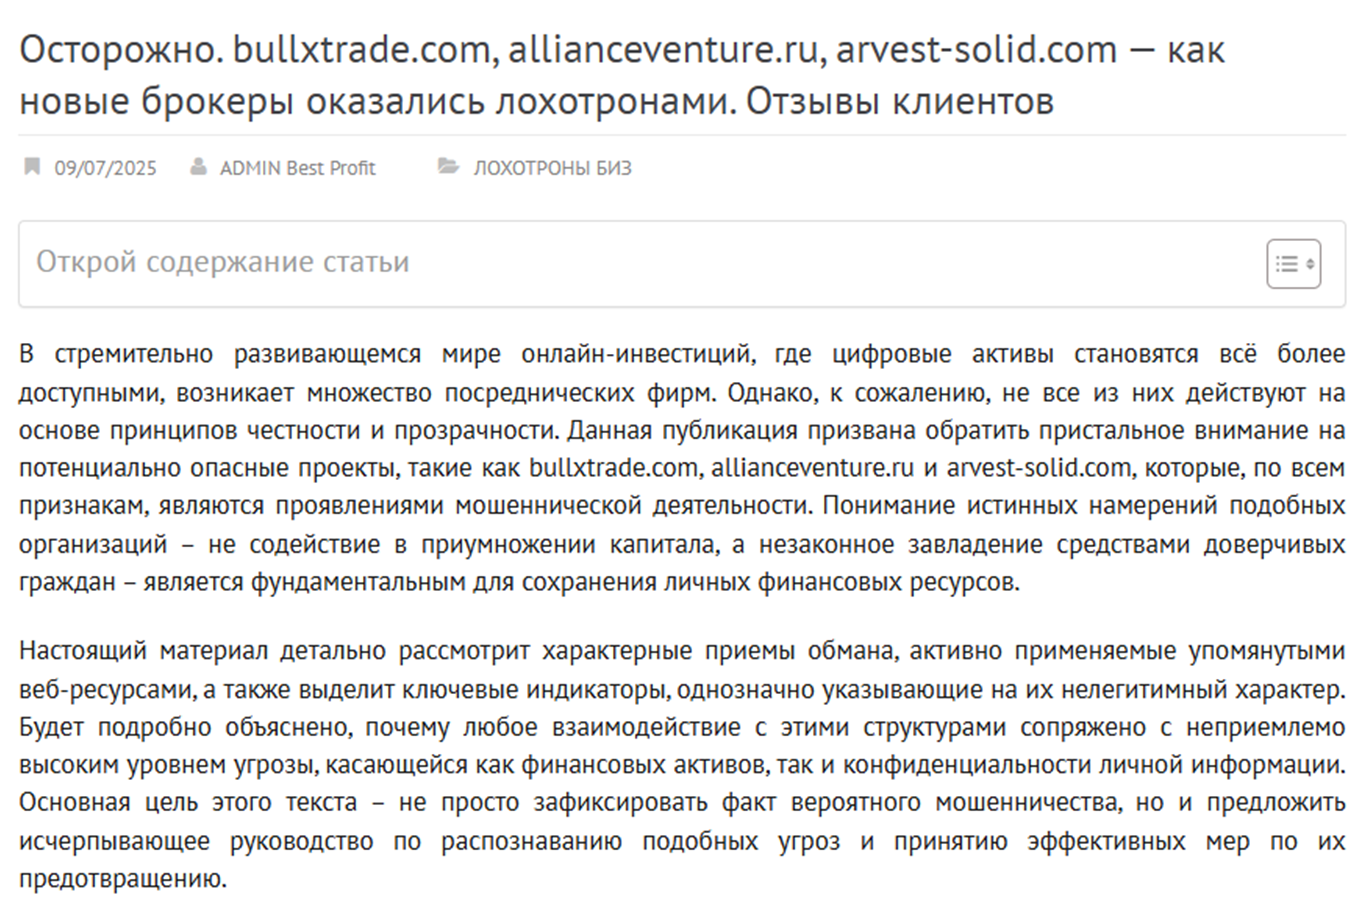Click the user icon before ADMIN Best Profit
Viewport: 1370px width, 913px height.
[x=199, y=166]
